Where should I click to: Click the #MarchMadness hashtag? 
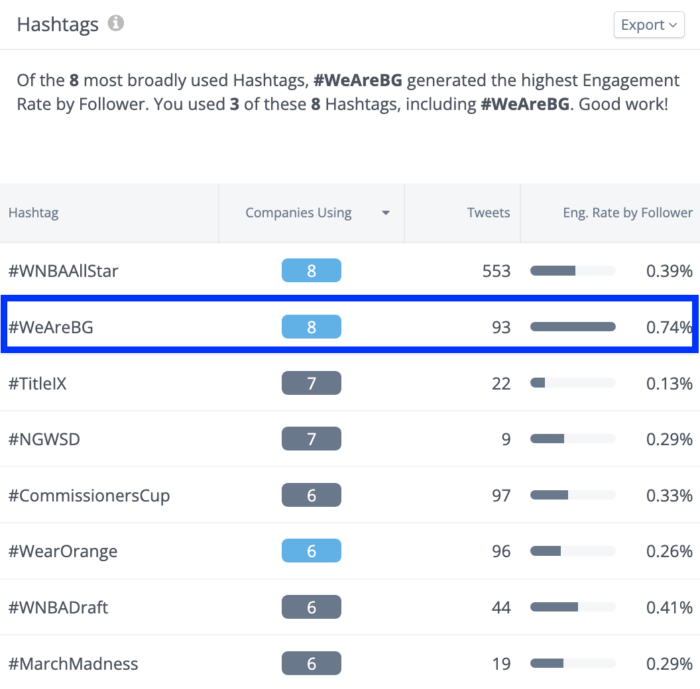tap(73, 663)
